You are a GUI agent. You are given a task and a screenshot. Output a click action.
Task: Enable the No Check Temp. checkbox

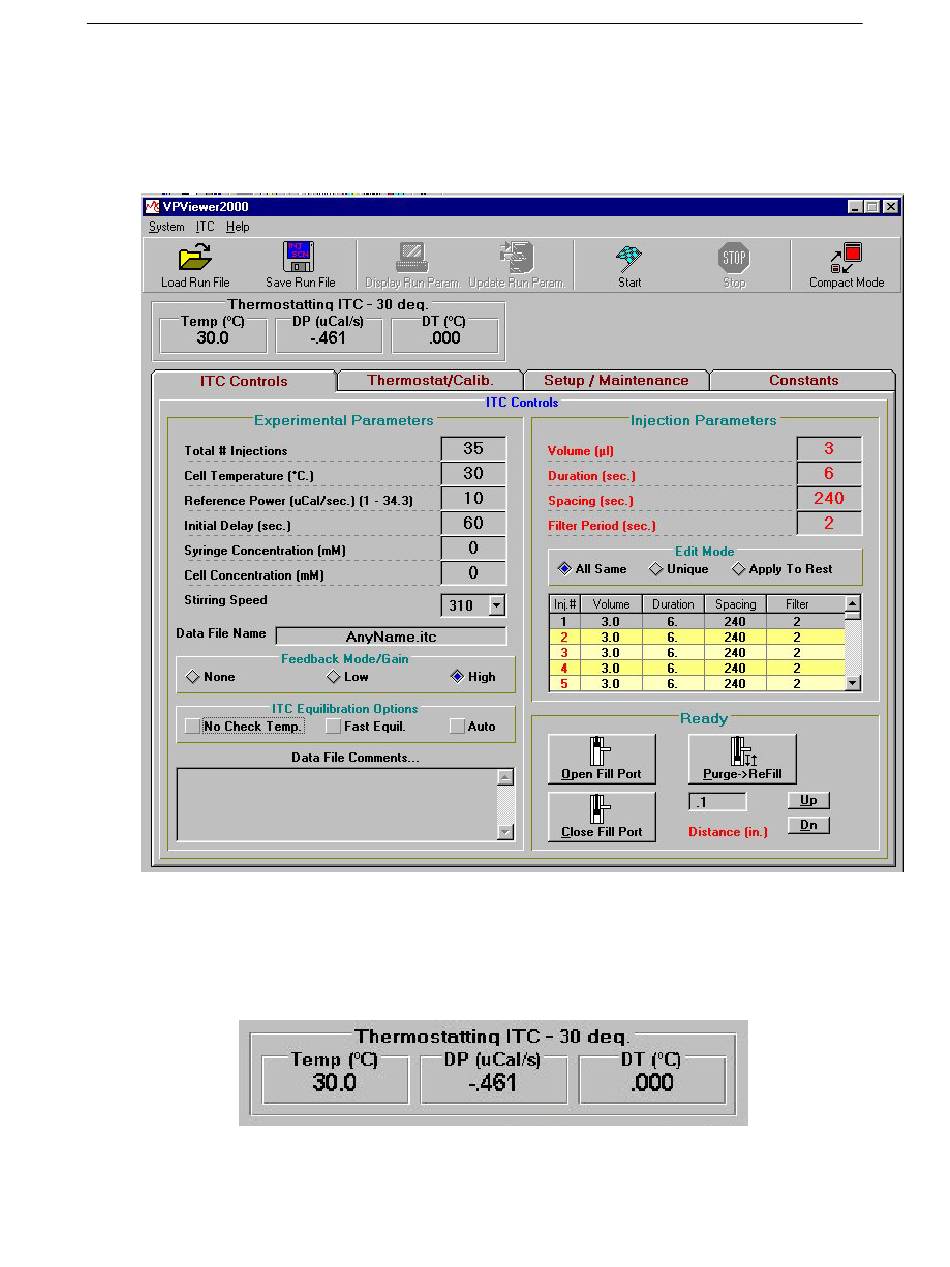192,726
